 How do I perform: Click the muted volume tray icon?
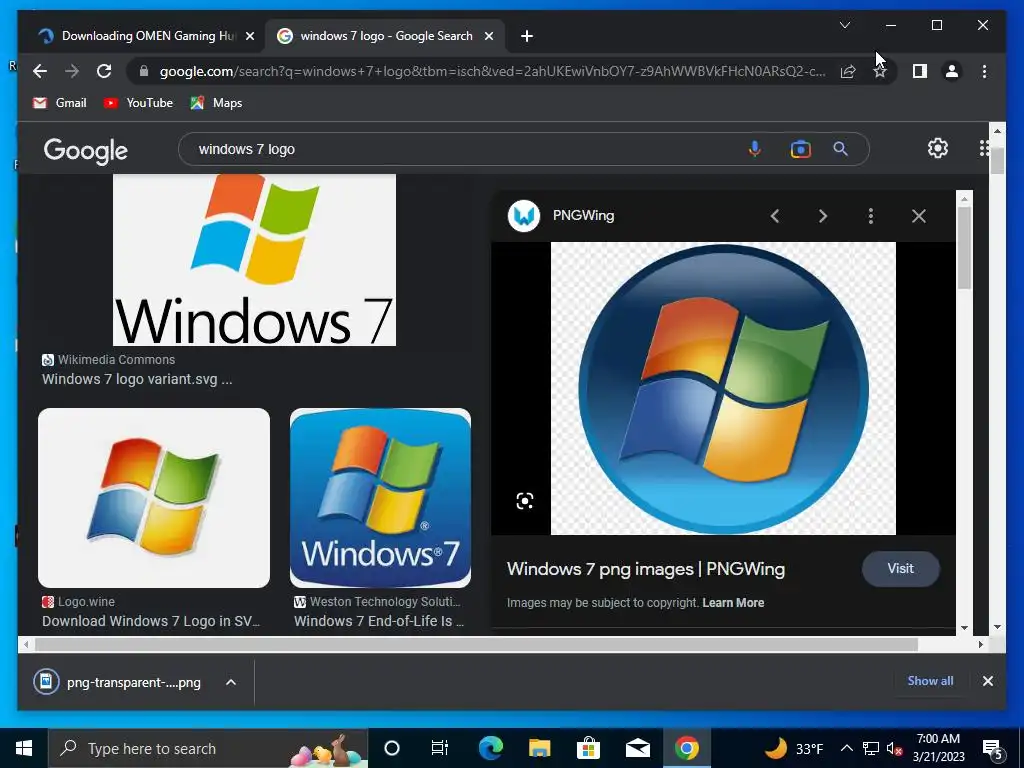(894, 748)
